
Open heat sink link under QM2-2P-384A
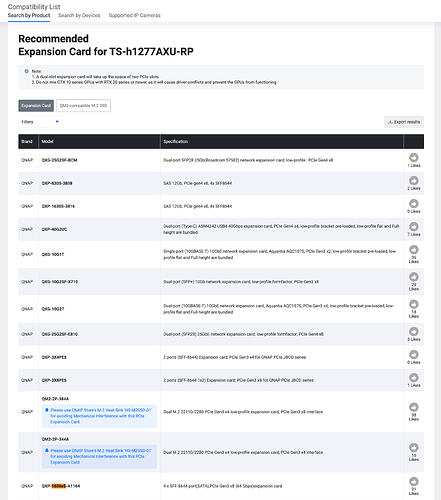[x=99, y=416]
